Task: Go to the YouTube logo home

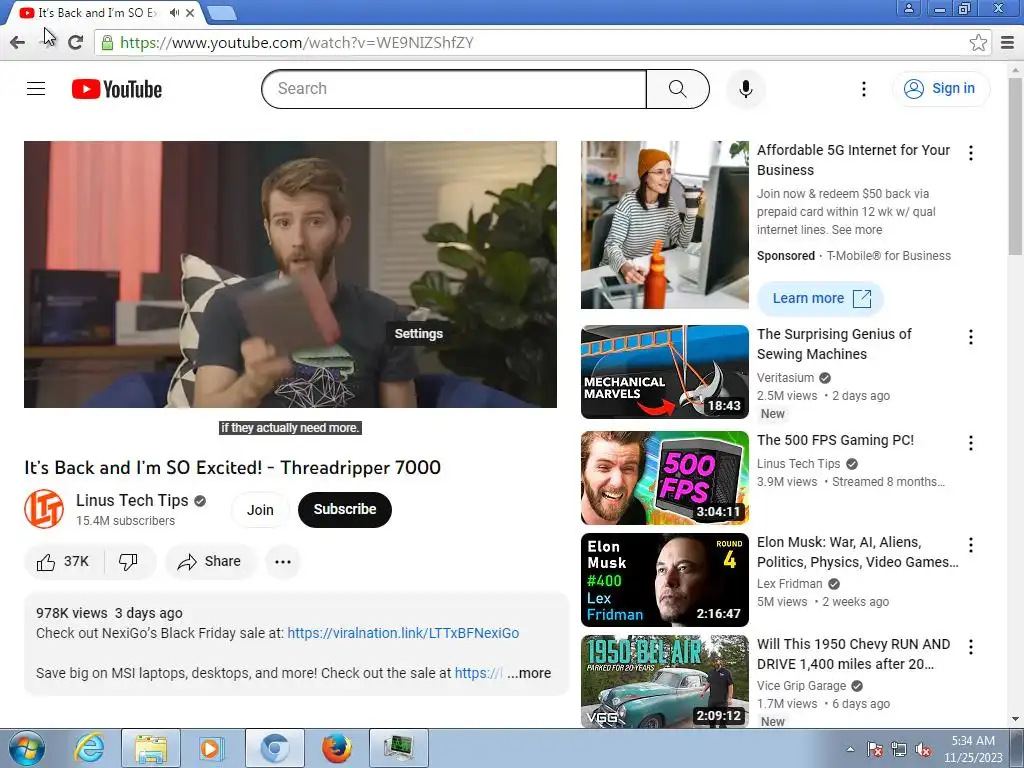Action: click(x=117, y=89)
